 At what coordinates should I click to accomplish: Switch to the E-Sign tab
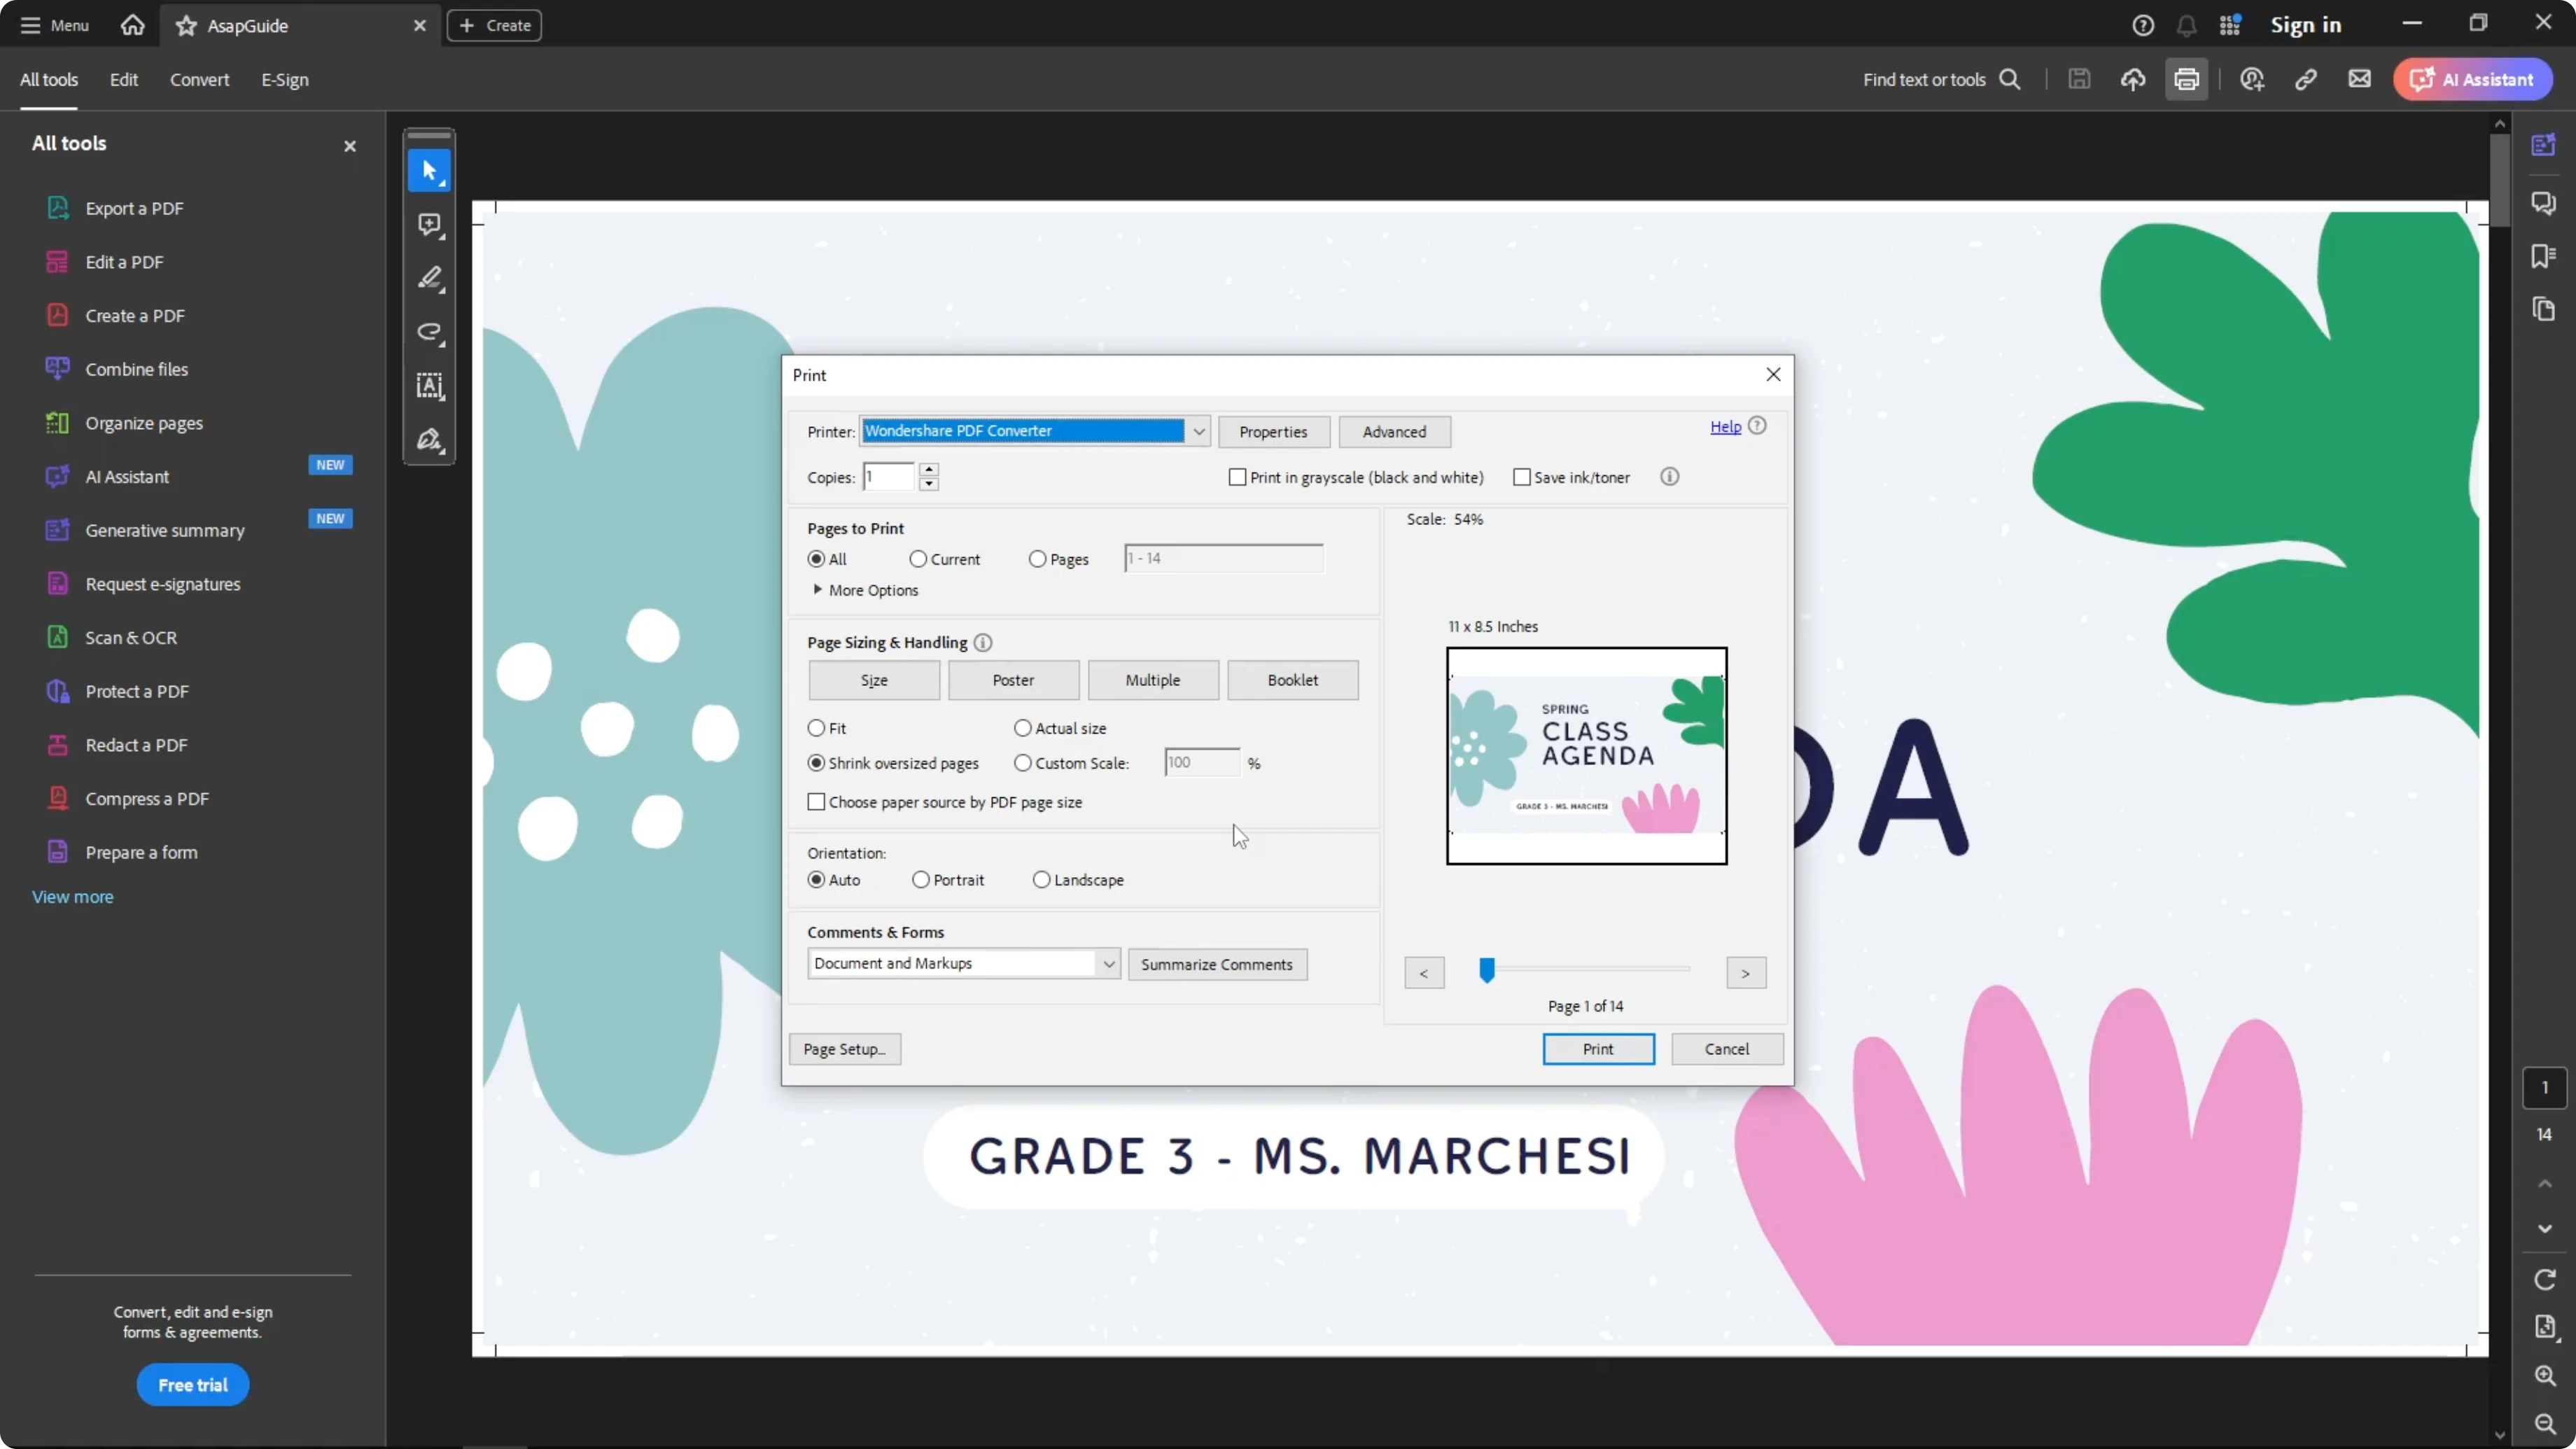(285, 80)
